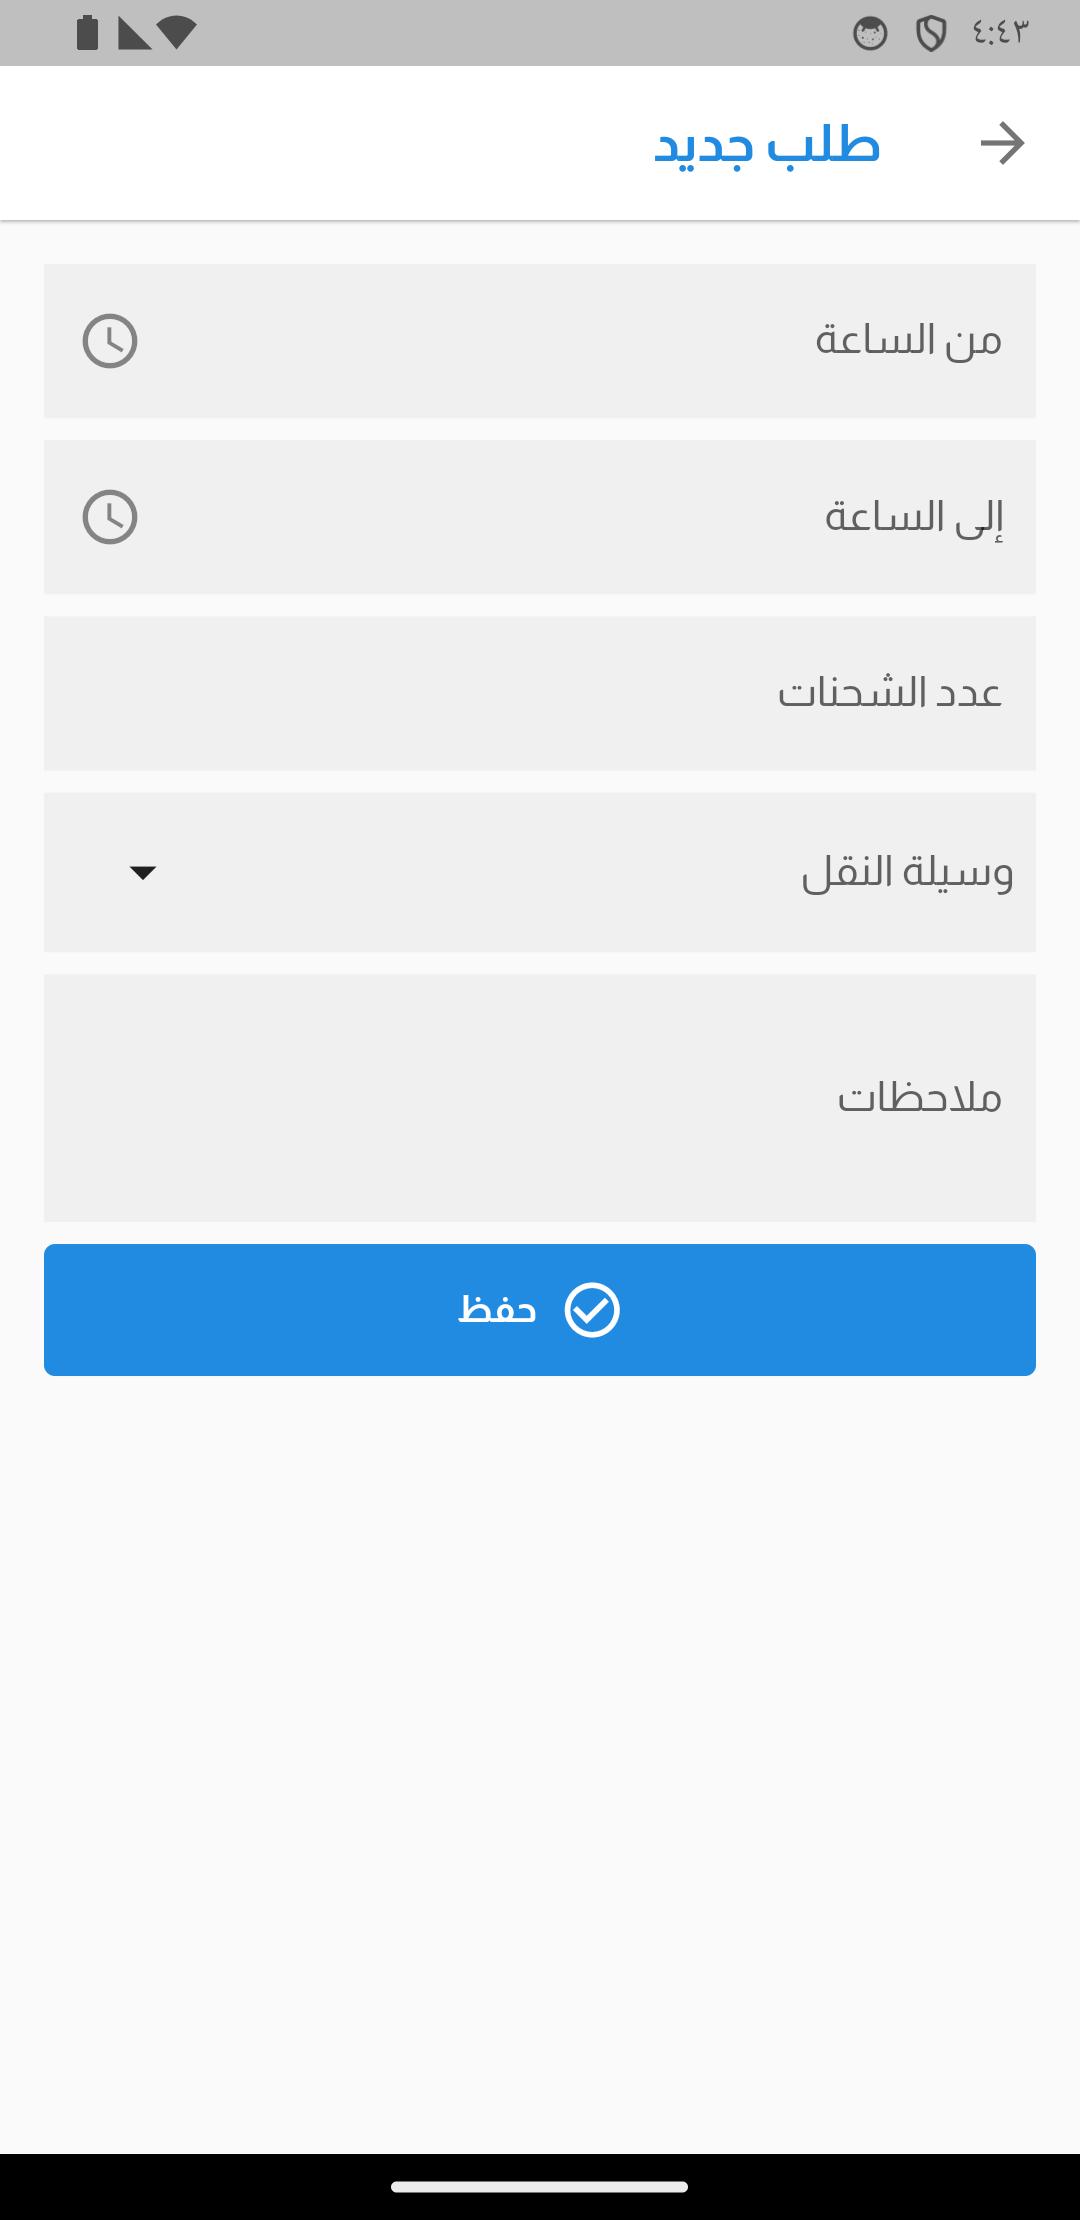
Task: Tap the back arrow in the header
Action: (x=1002, y=144)
